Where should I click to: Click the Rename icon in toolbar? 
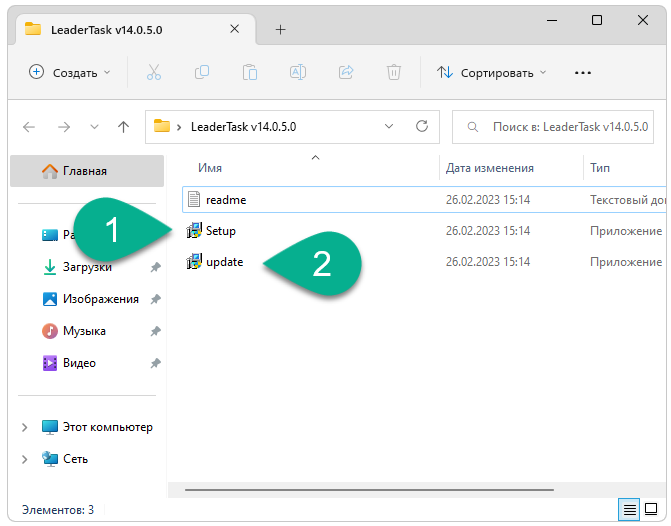coord(298,72)
